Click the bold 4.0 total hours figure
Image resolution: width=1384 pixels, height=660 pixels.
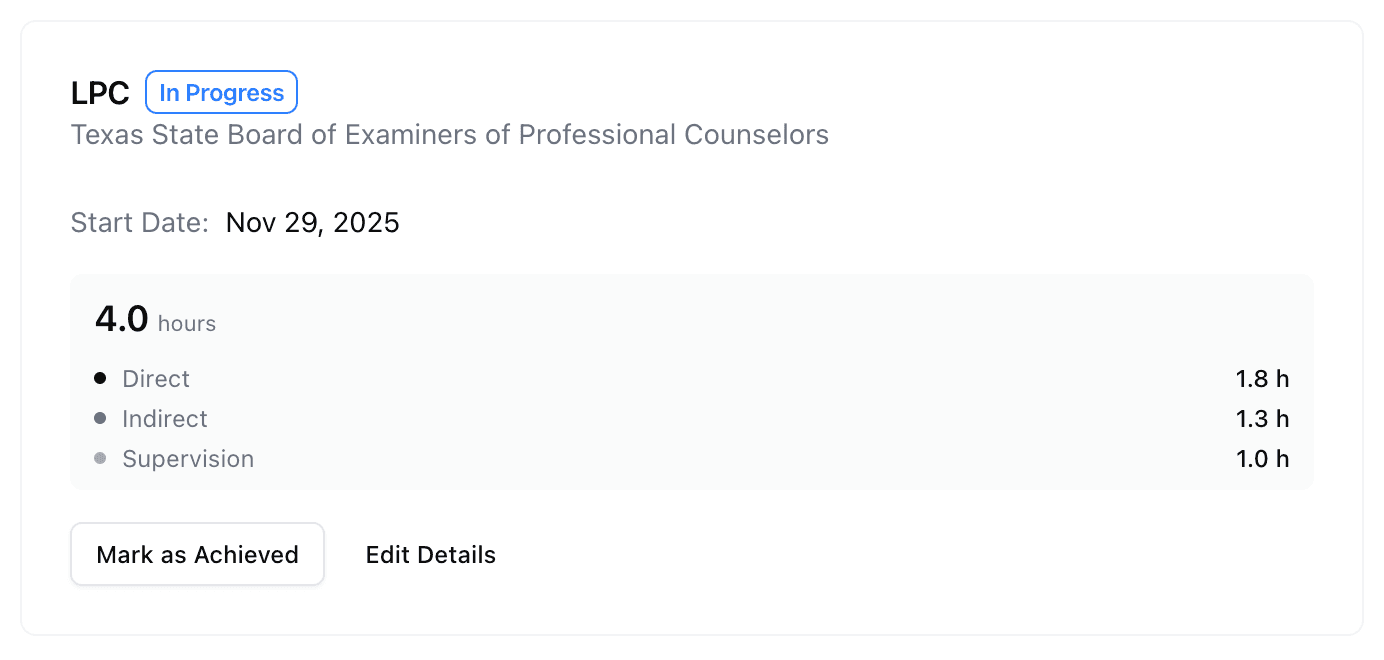click(x=119, y=319)
